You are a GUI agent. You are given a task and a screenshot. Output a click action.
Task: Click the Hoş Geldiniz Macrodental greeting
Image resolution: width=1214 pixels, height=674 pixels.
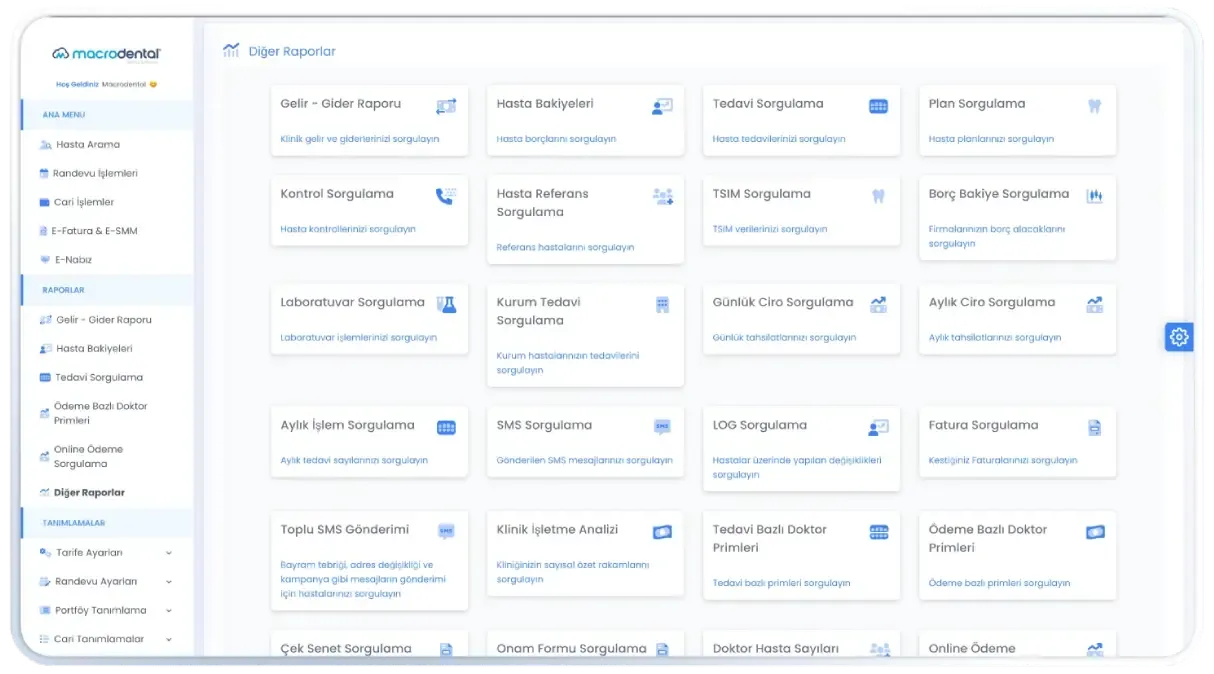[106, 84]
